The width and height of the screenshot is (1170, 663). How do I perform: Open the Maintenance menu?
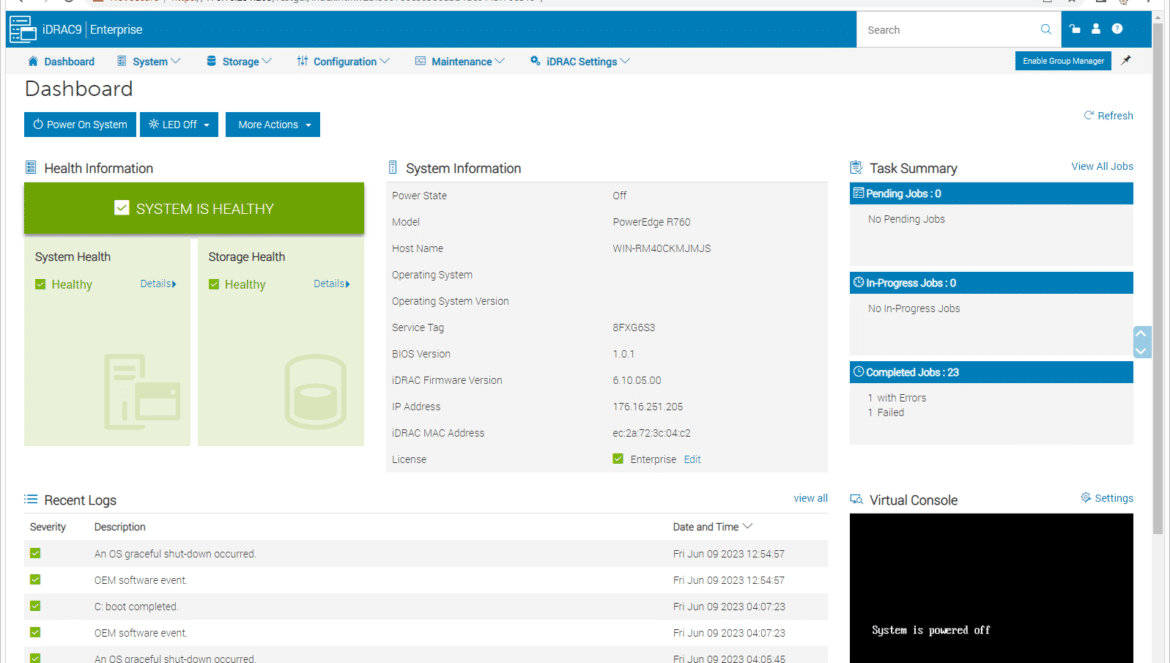point(460,61)
